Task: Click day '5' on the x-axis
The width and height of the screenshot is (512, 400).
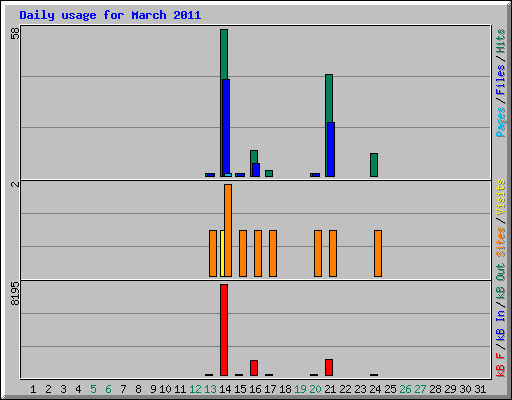Action: (93, 389)
